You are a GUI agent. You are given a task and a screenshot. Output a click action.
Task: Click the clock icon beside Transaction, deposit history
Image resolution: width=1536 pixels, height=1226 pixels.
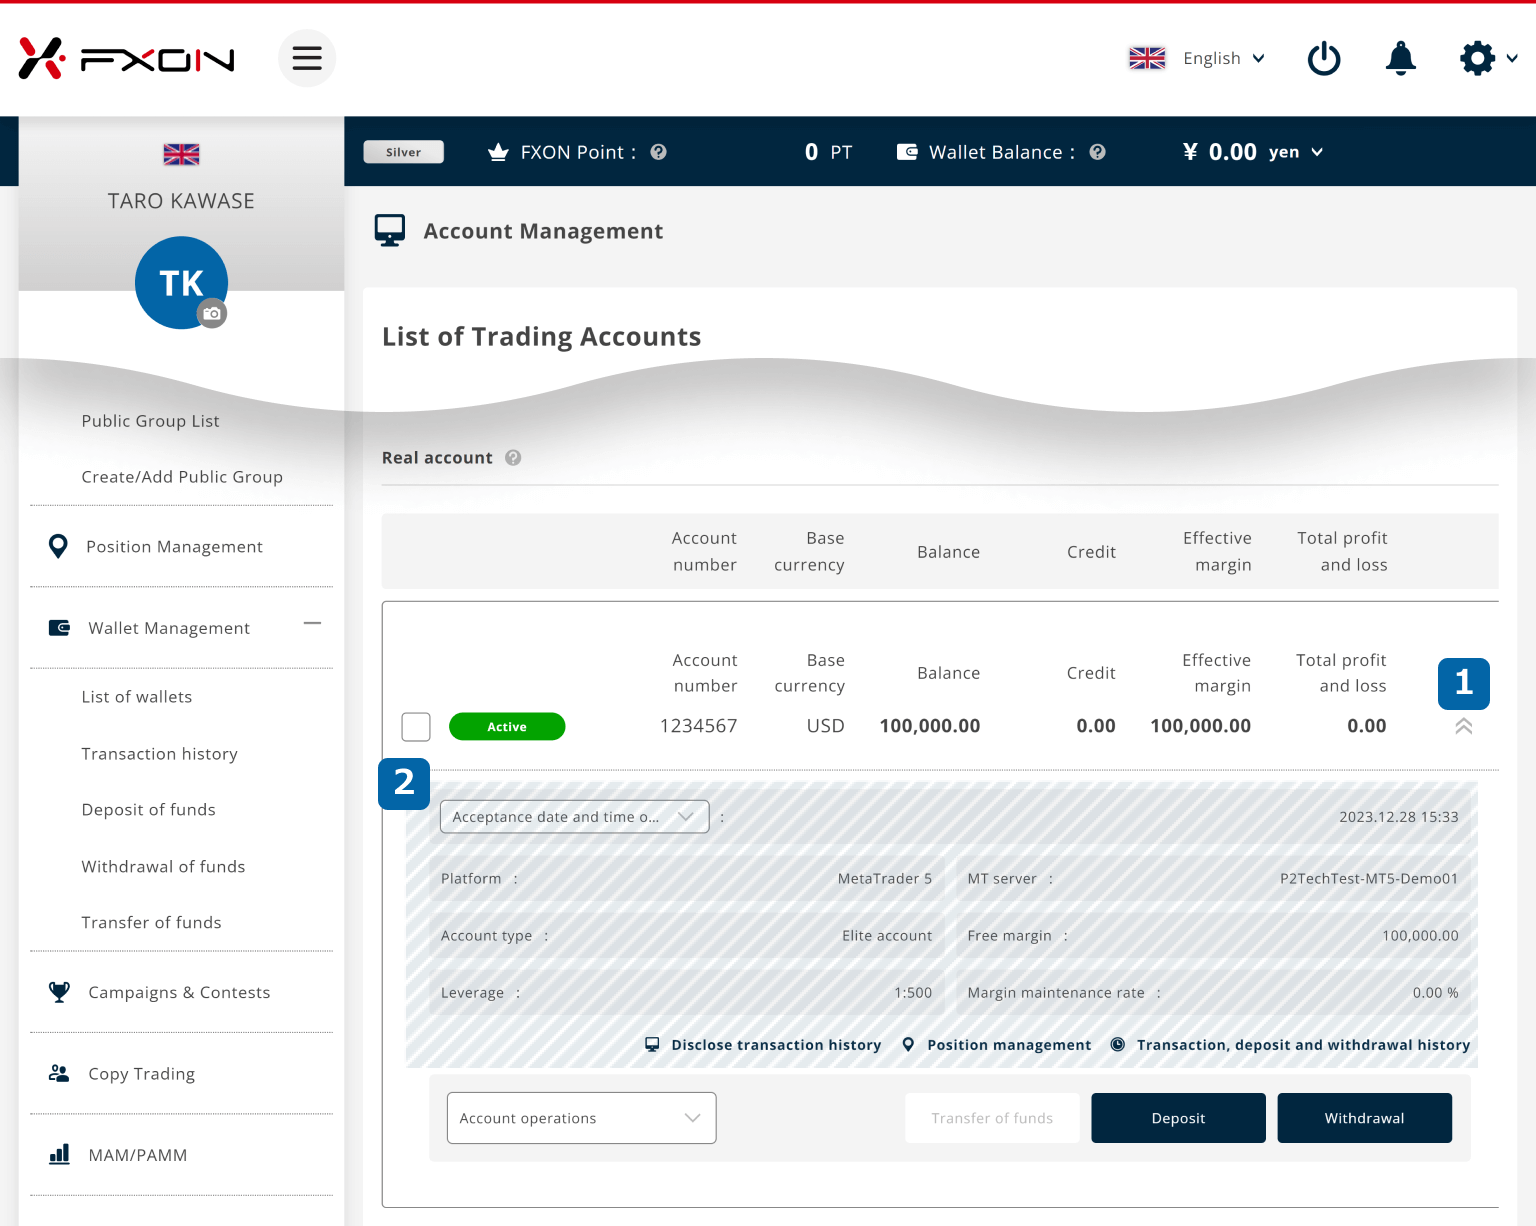pyautogui.click(x=1118, y=1044)
